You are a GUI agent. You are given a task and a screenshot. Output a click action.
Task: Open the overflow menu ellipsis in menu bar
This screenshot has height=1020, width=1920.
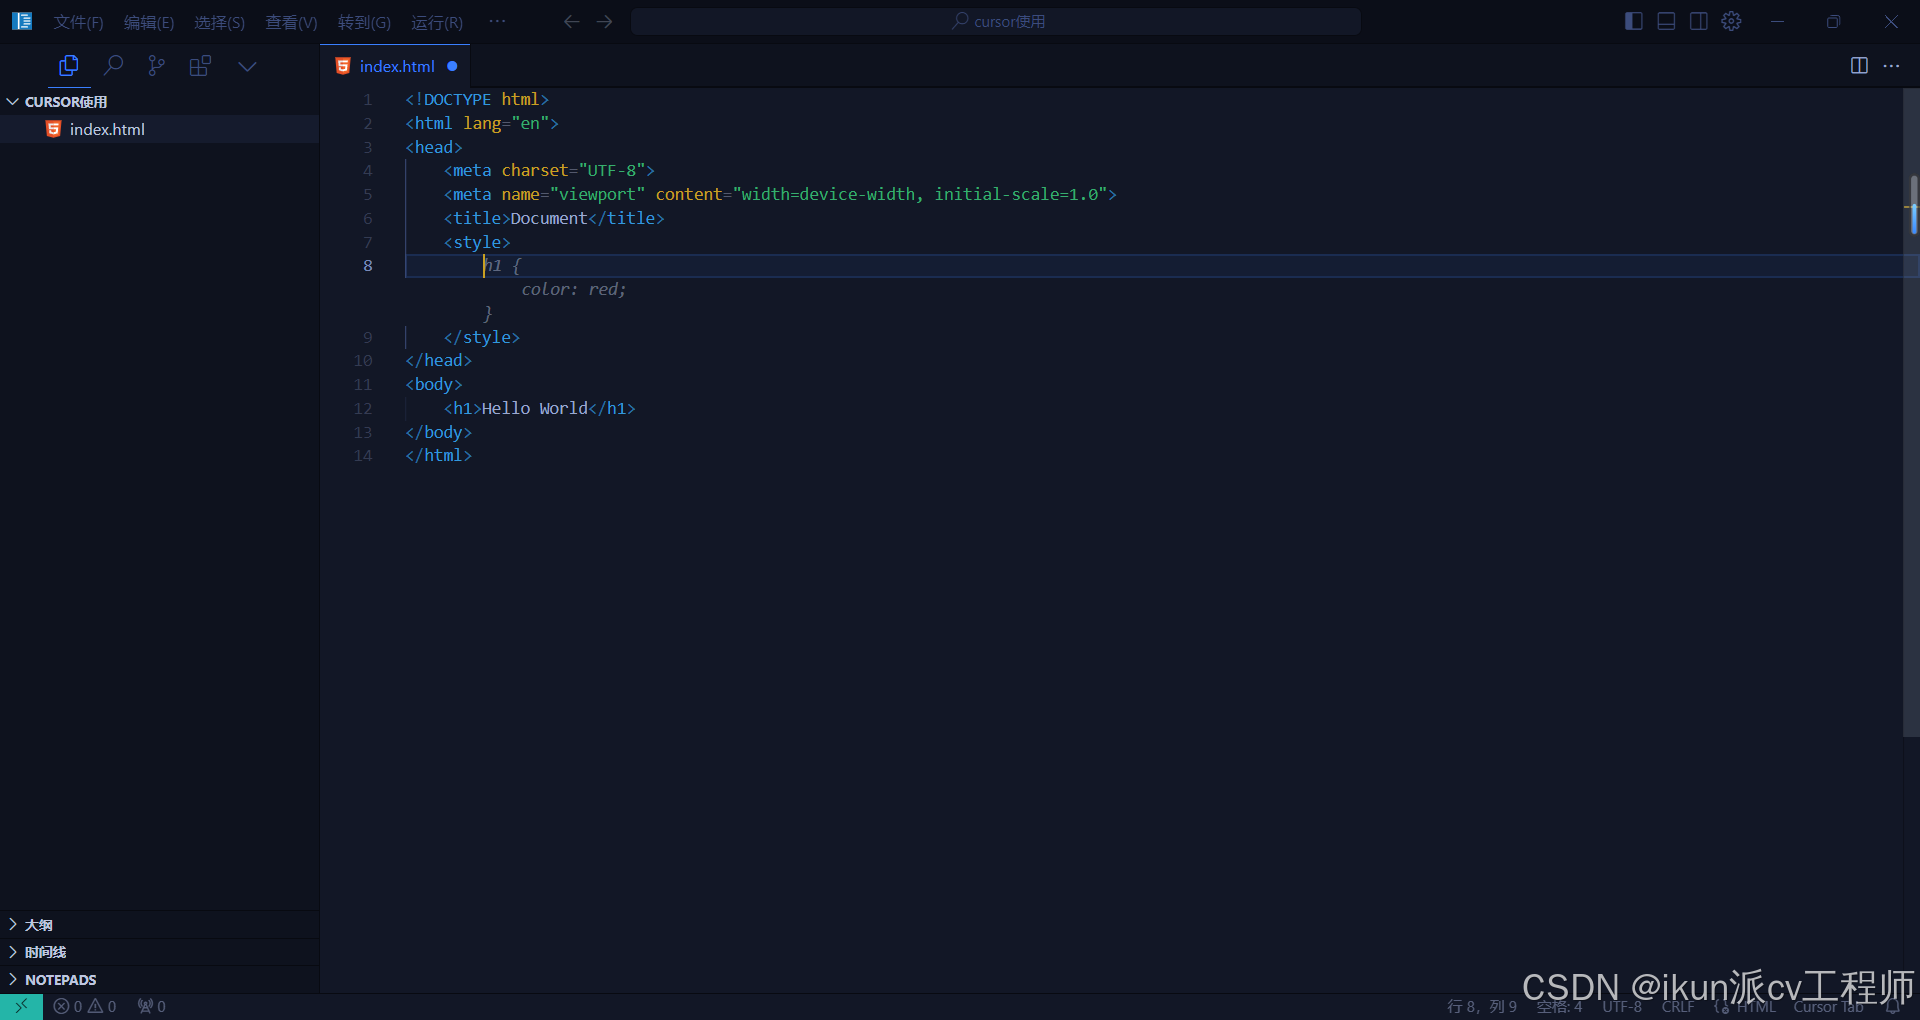[x=497, y=21]
